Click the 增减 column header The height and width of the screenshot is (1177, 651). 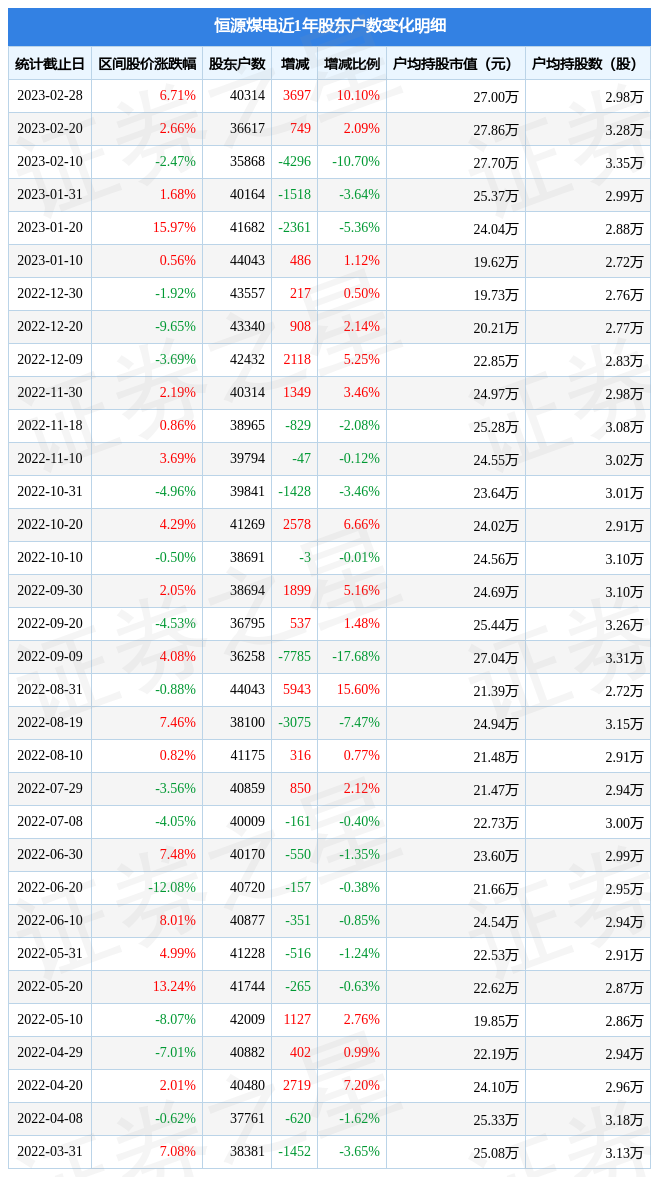pos(294,63)
